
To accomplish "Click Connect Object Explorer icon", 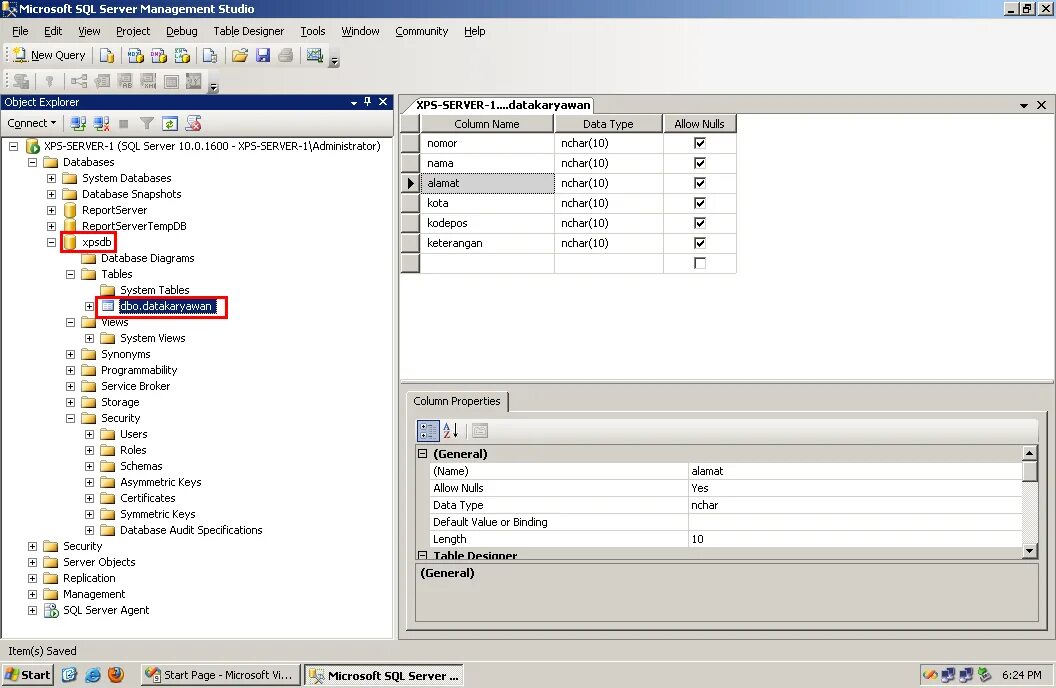I will click(x=78, y=123).
